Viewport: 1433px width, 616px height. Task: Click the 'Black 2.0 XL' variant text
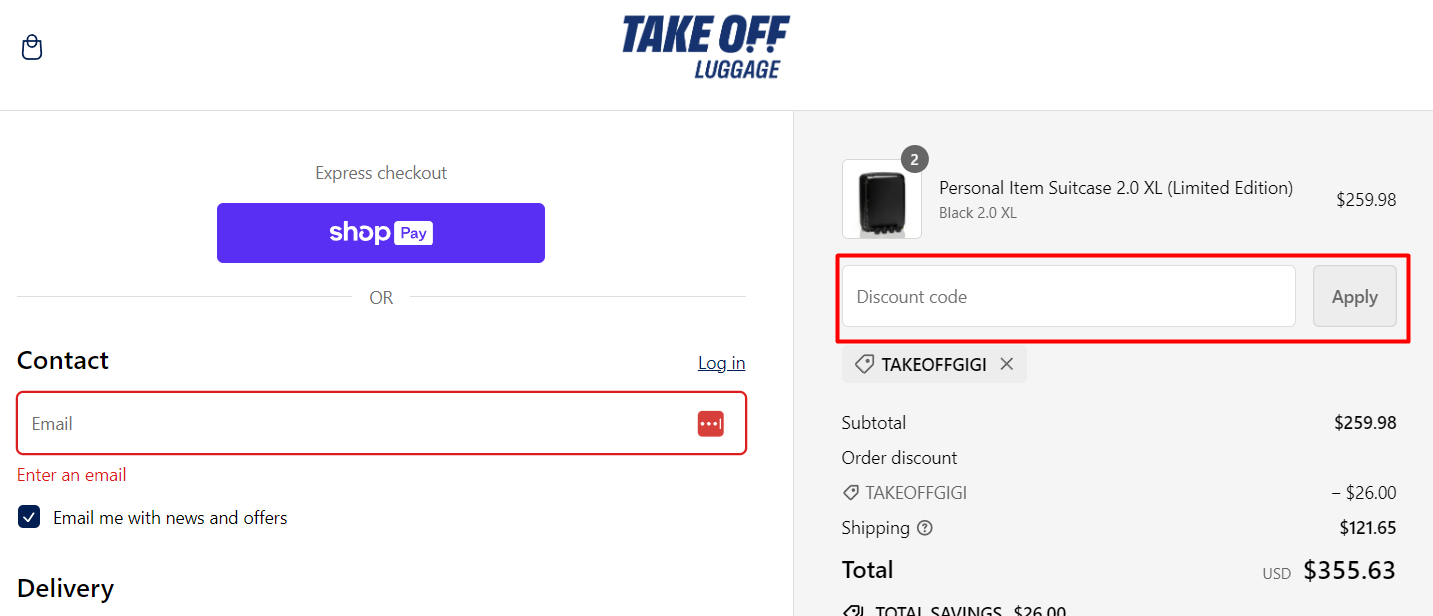pos(977,212)
